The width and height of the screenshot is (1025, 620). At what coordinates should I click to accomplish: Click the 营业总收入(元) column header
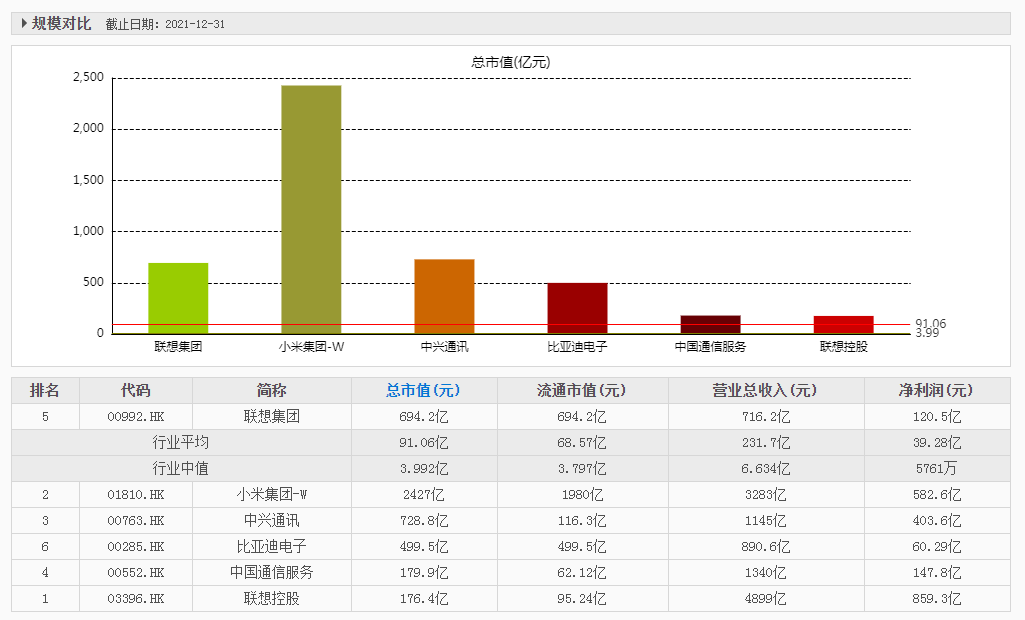click(x=765, y=390)
